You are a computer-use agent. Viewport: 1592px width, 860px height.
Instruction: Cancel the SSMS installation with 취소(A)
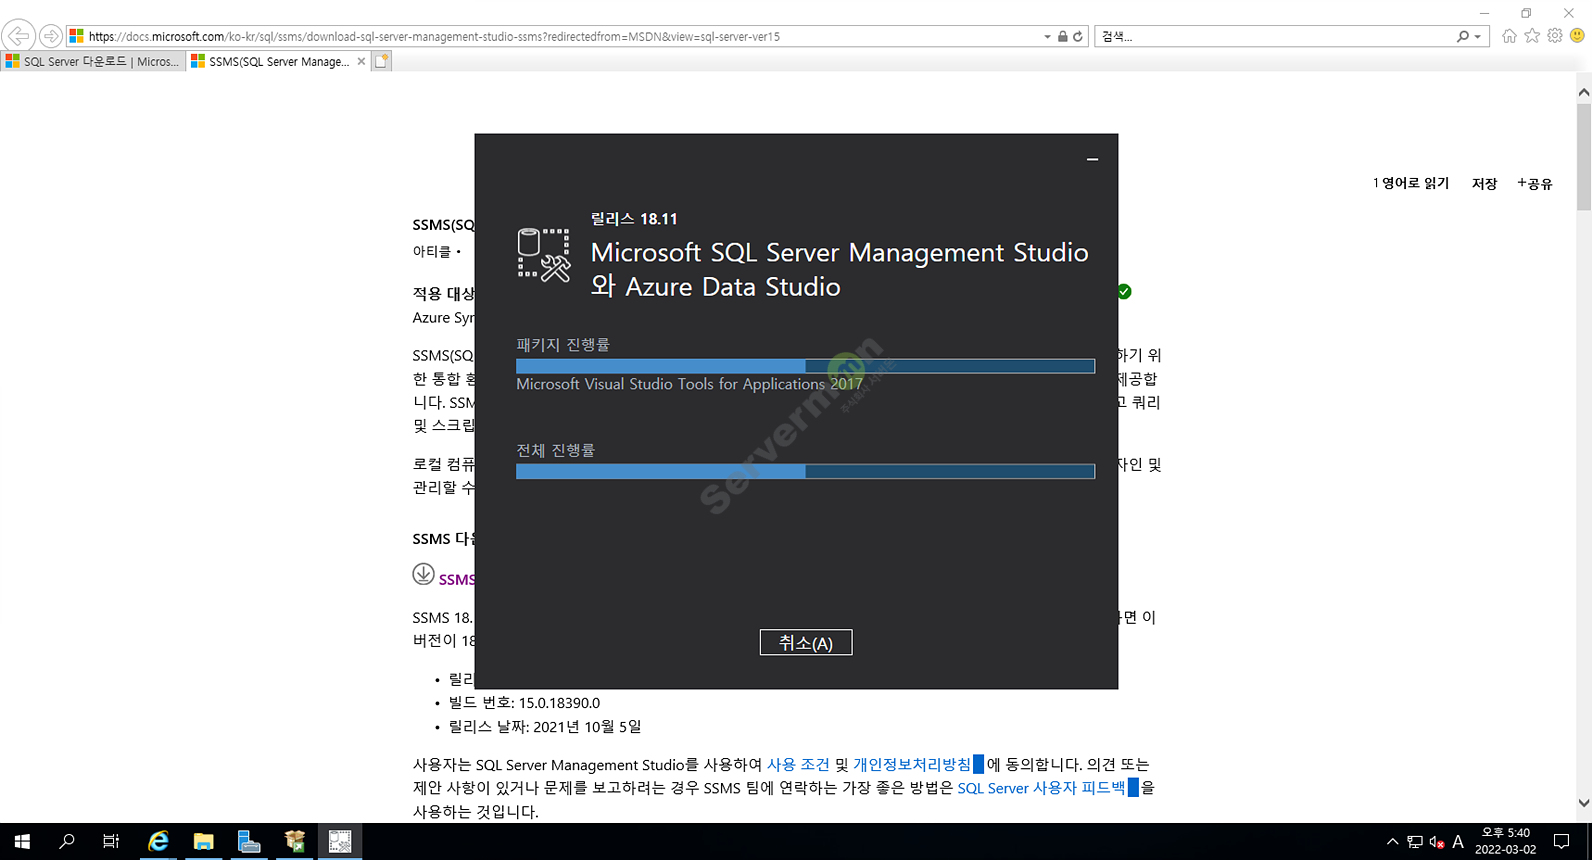pos(806,643)
